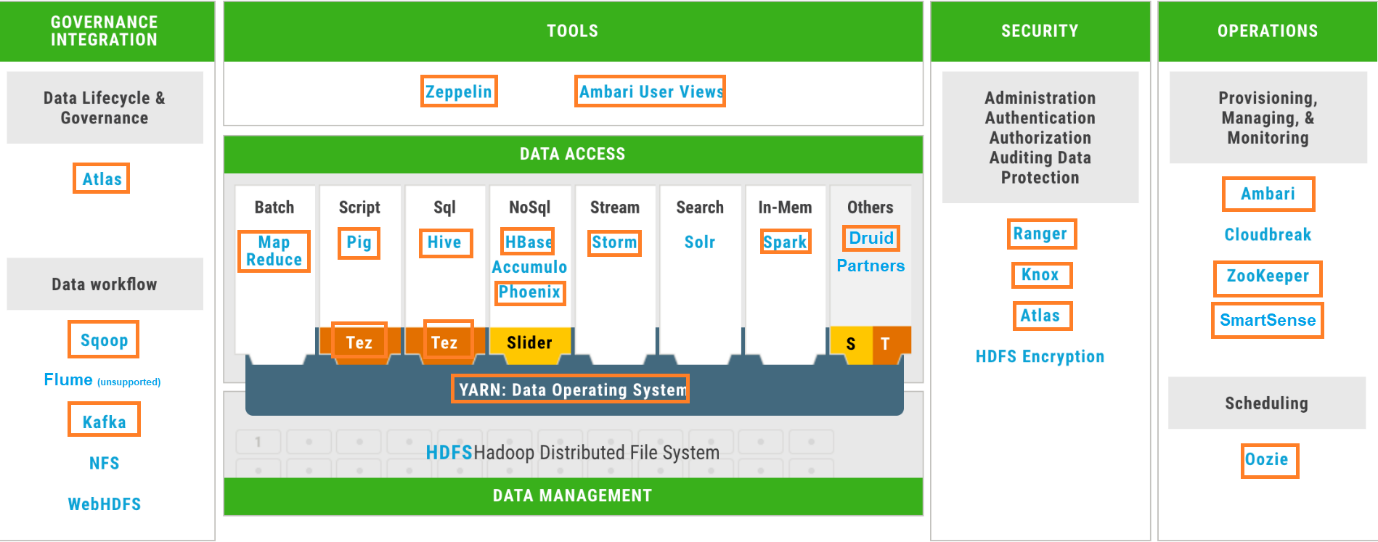Click HBase under NoSql
The width and height of the screenshot is (1378, 542).
pos(528,242)
